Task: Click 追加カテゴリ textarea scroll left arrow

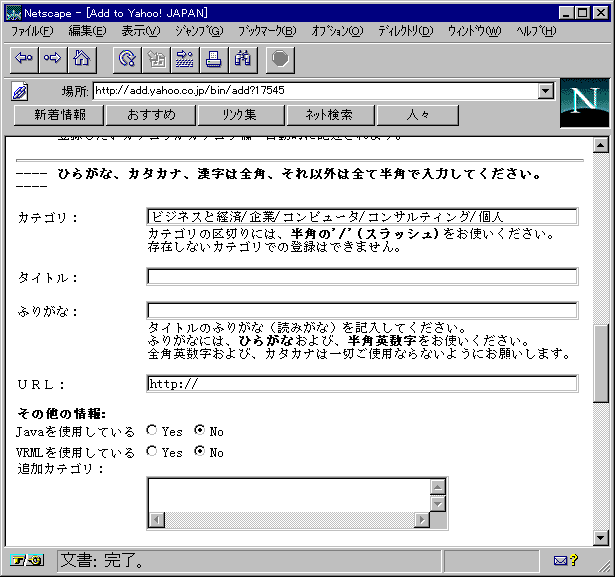Action: (x=157, y=520)
